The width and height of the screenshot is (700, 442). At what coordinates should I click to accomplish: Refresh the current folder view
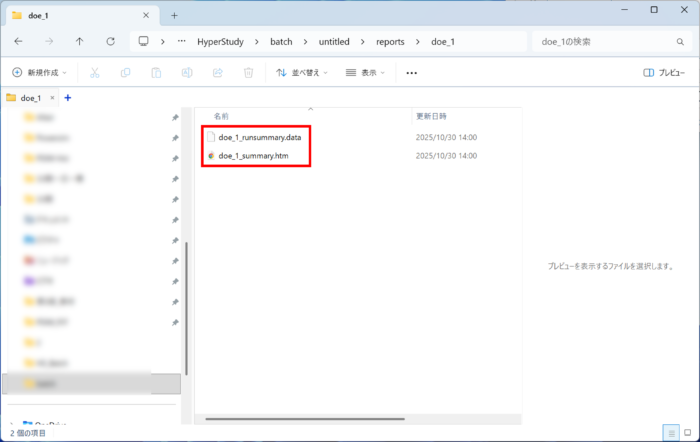tap(110, 41)
